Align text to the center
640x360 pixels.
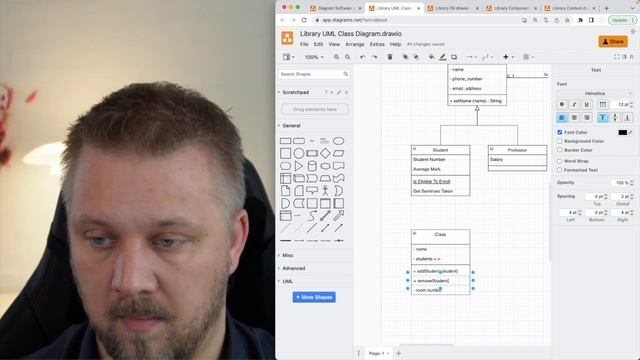tap(574, 118)
